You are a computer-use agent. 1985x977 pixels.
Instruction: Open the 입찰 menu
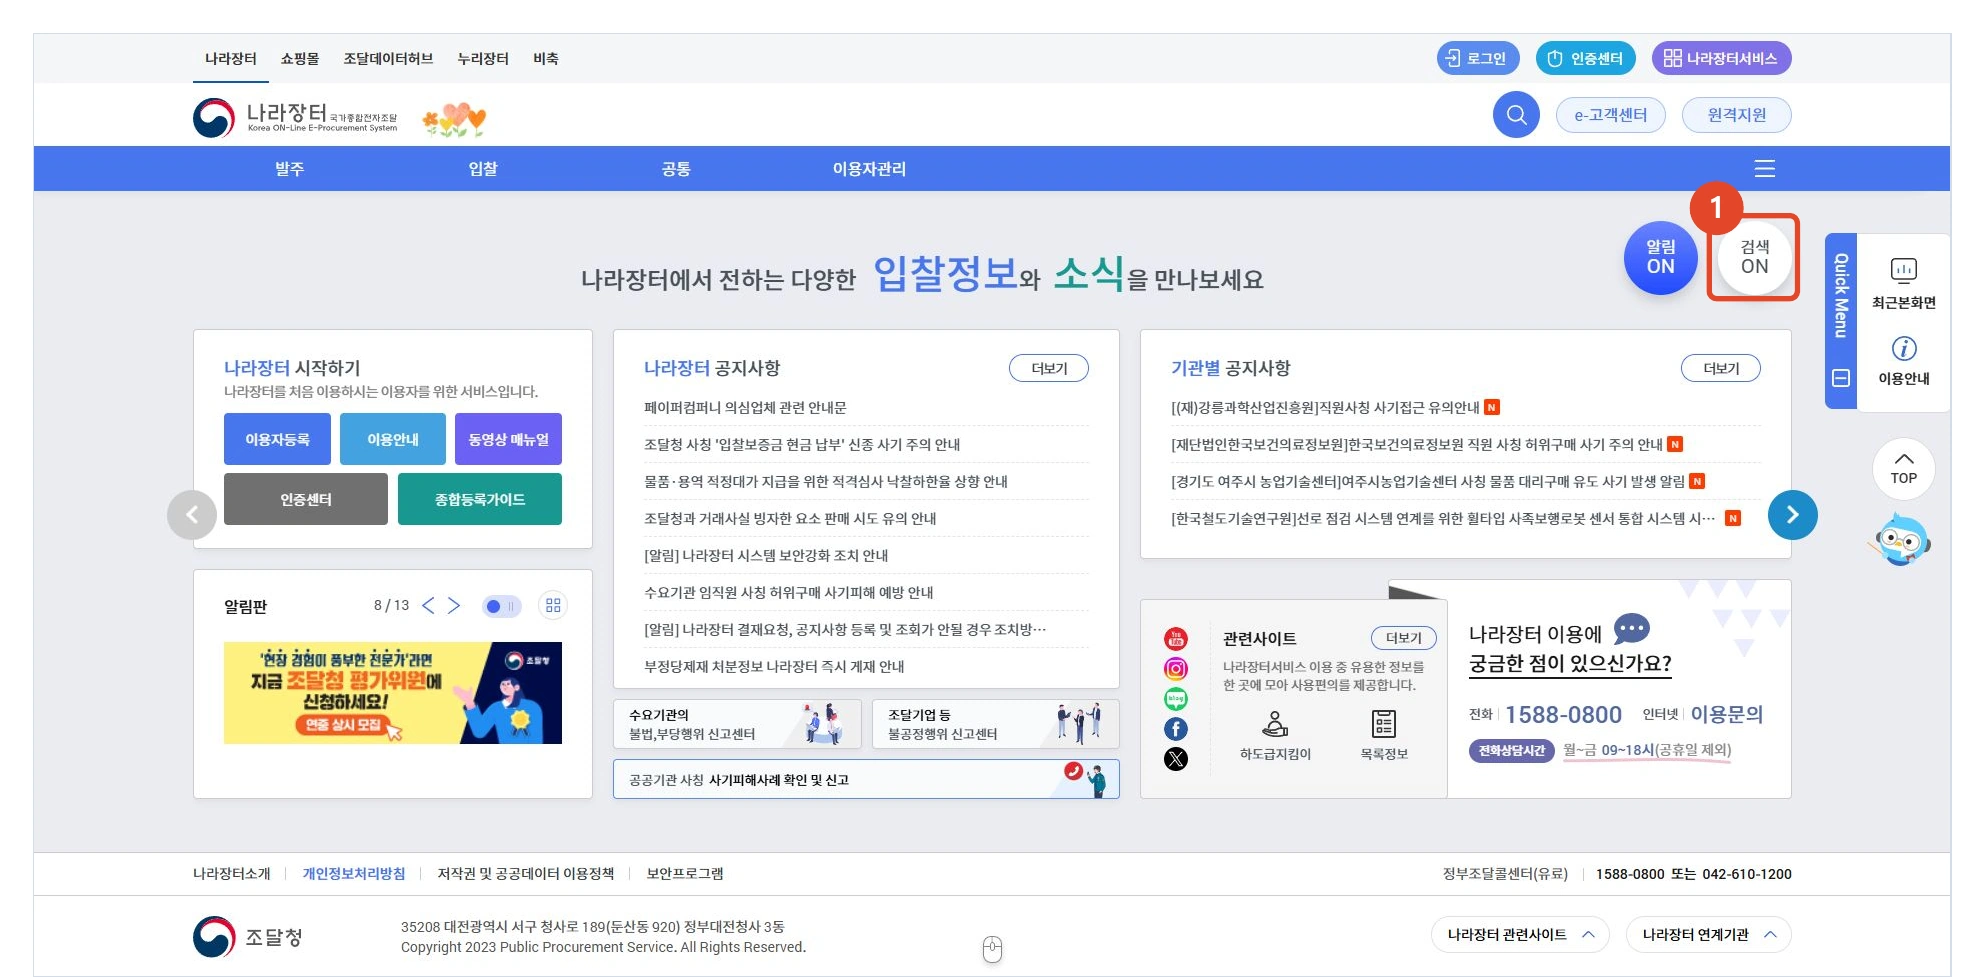[483, 169]
